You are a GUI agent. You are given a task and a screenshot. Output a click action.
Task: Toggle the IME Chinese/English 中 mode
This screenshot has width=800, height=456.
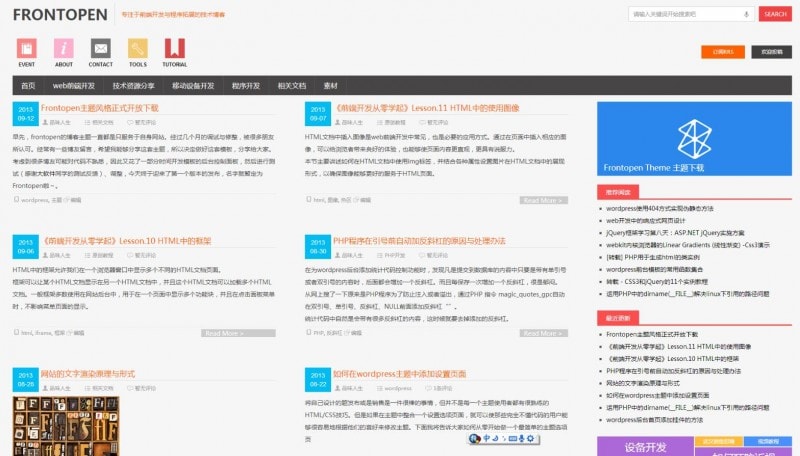tap(486, 438)
